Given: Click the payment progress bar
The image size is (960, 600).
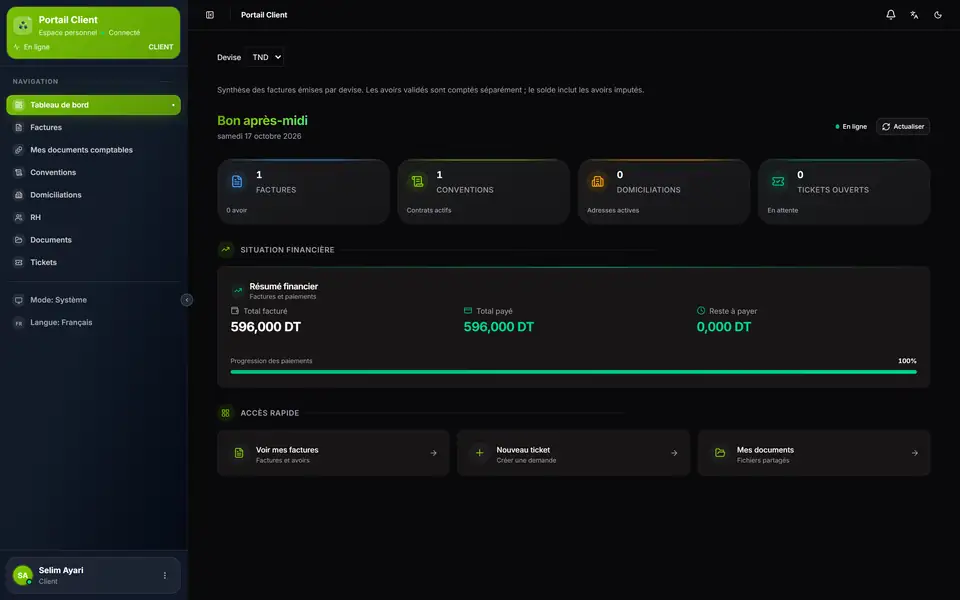Looking at the screenshot, I should coord(574,372).
